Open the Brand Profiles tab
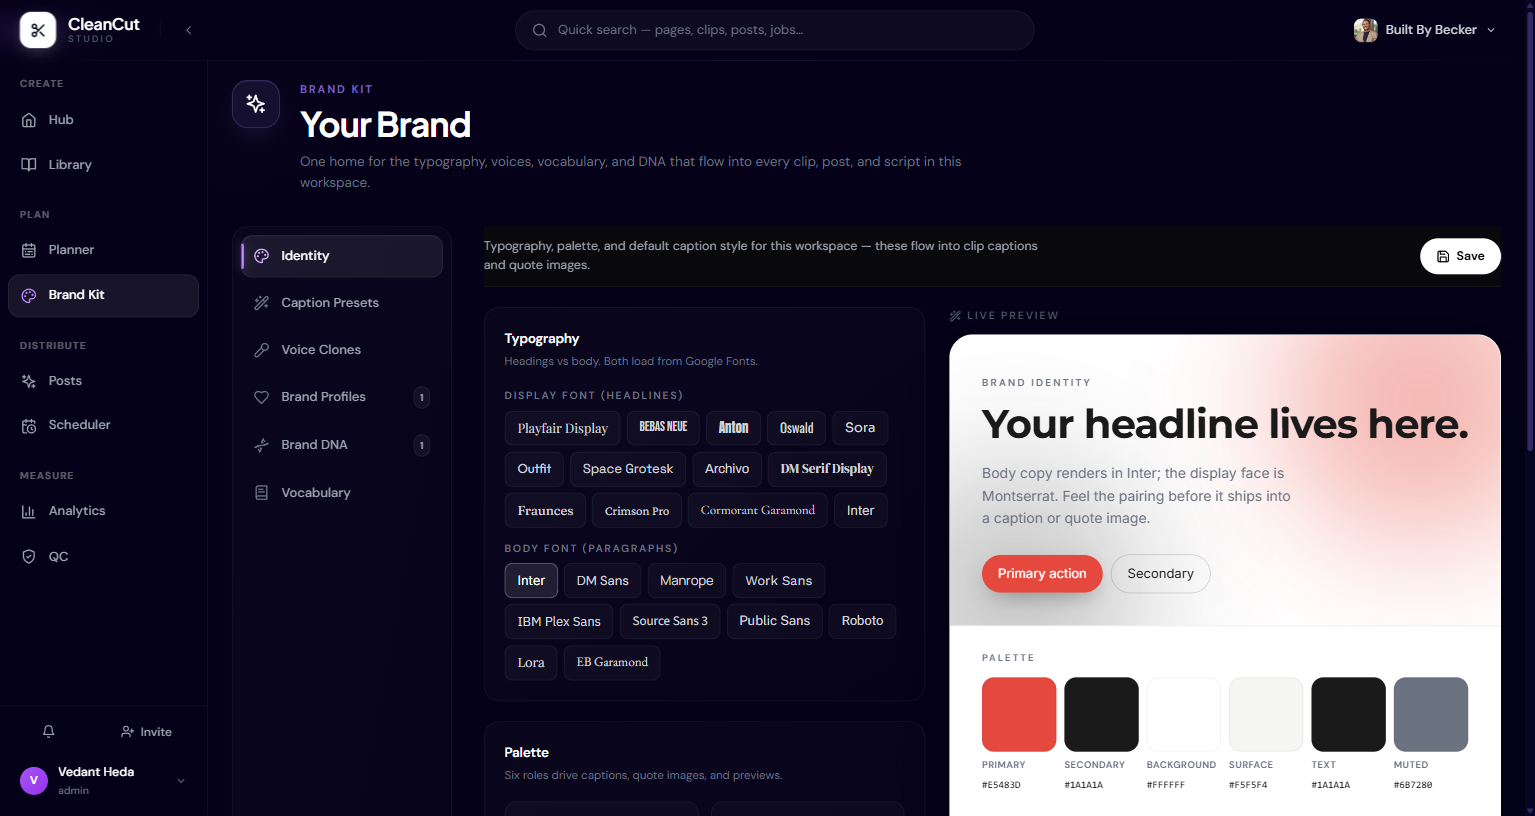This screenshot has height=816, width=1535. coord(342,397)
